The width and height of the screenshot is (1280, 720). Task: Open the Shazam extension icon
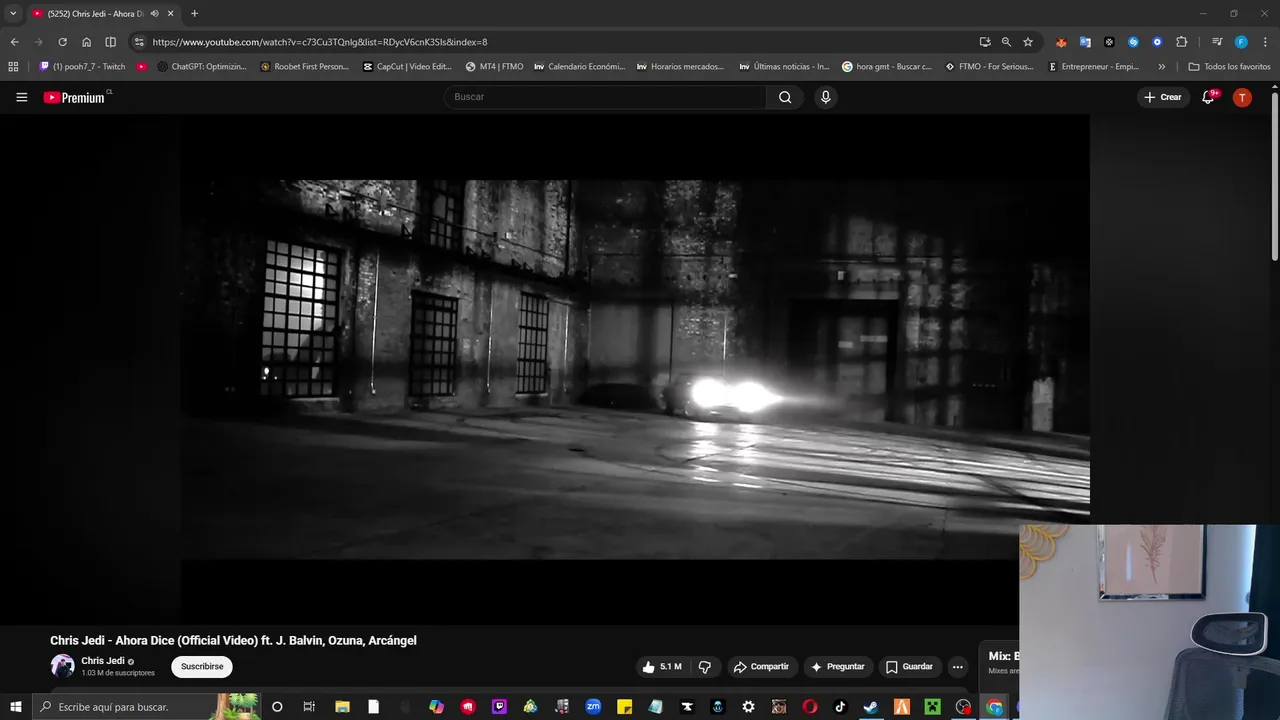(x=1133, y=42)
